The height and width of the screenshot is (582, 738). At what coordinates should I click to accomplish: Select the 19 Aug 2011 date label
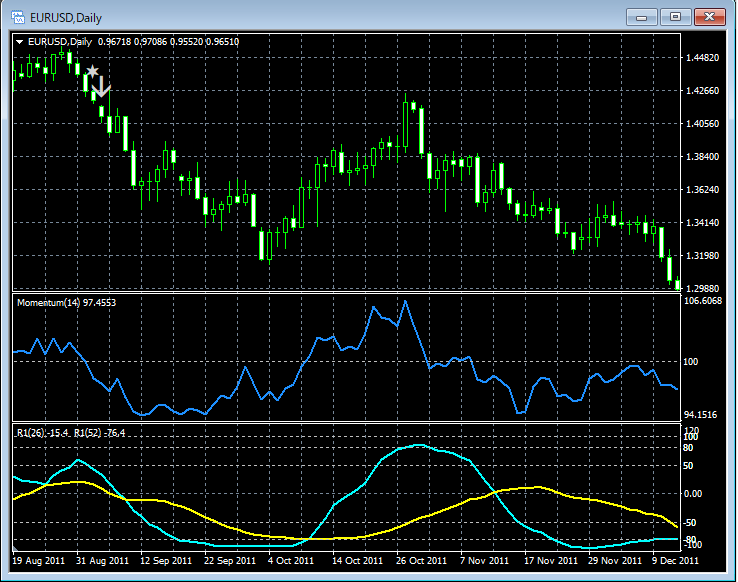point(39,561)
